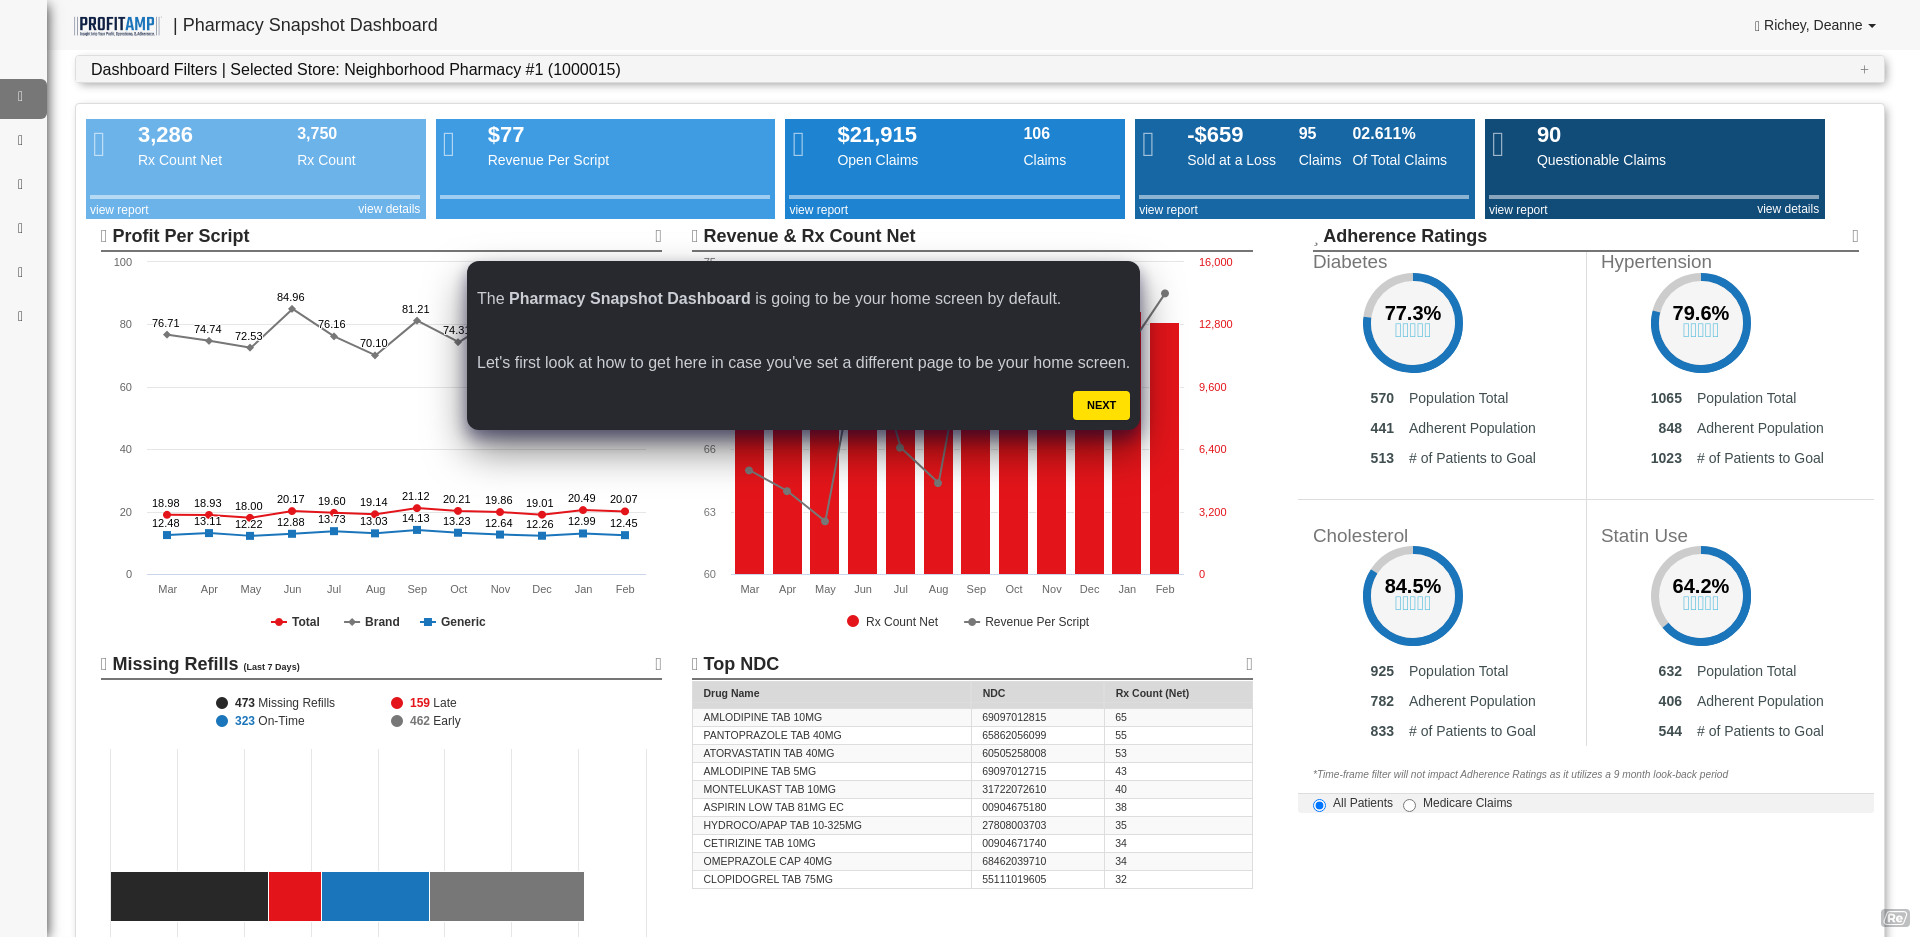Click the icon right of Missing Refills title
Screen dimensions: 1920x937
658,664
